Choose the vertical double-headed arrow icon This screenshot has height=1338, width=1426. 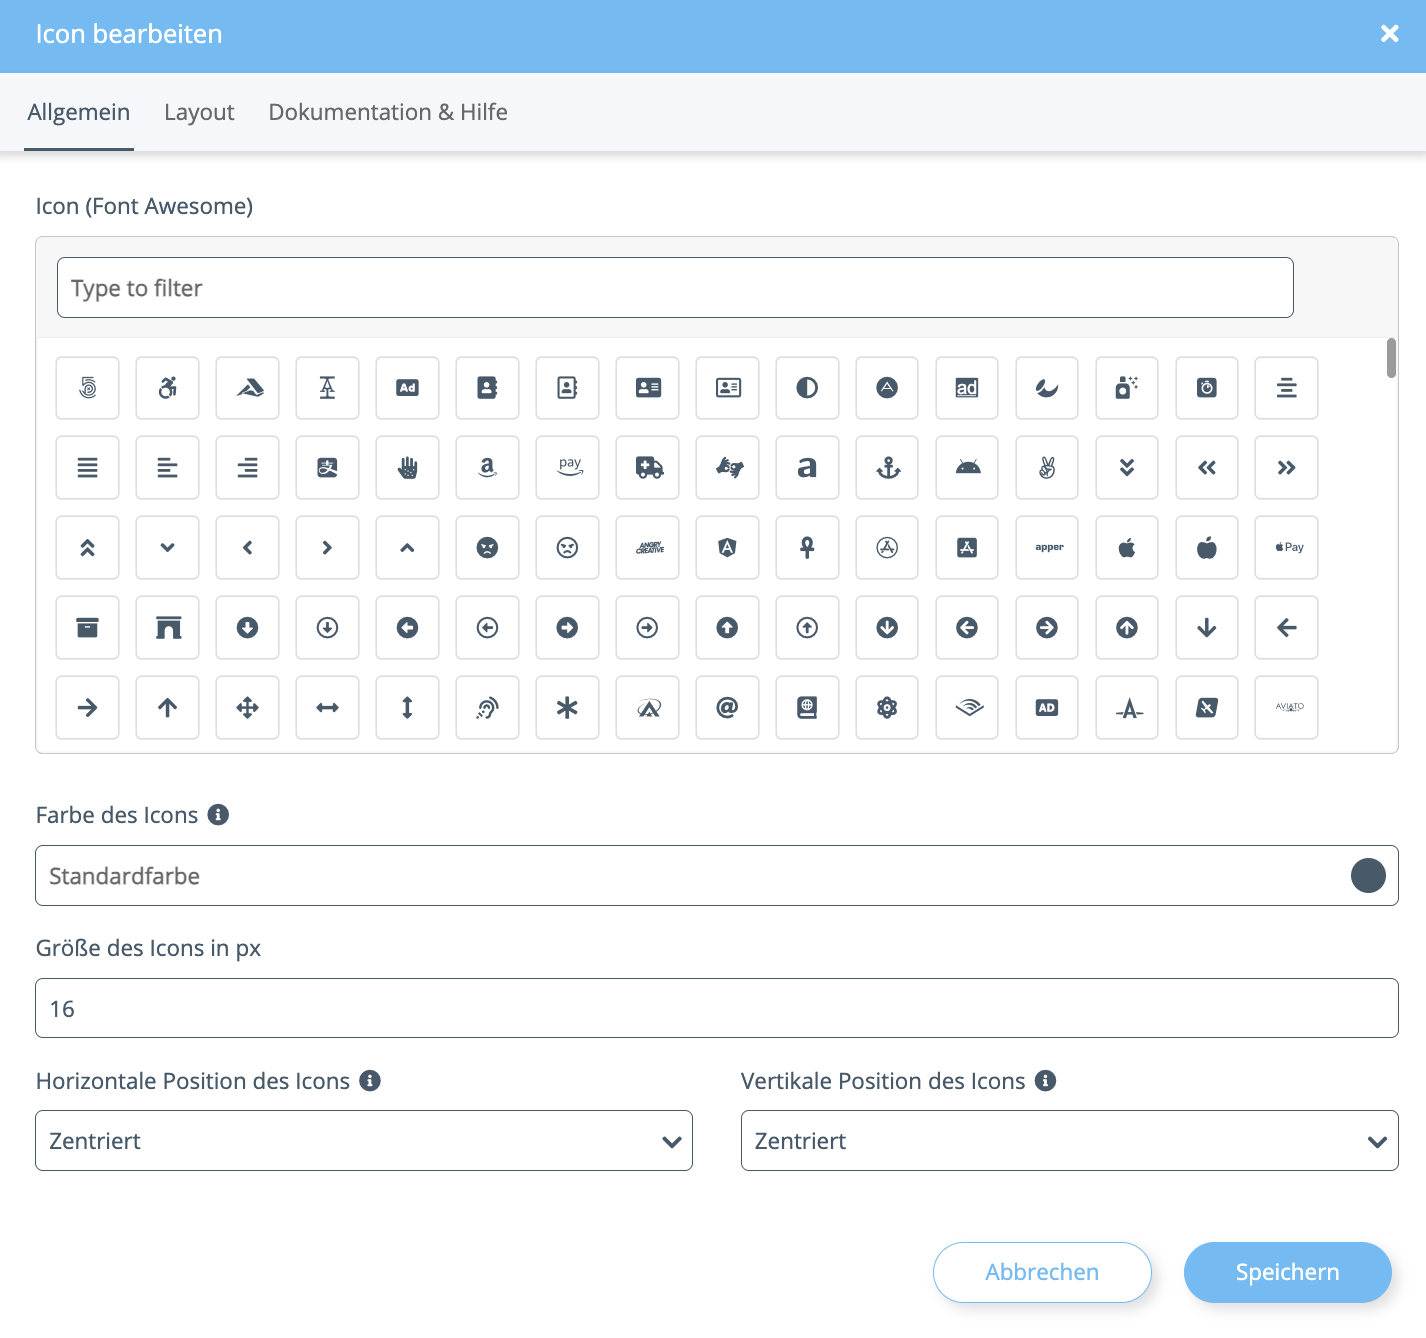[x=408, y=708]
